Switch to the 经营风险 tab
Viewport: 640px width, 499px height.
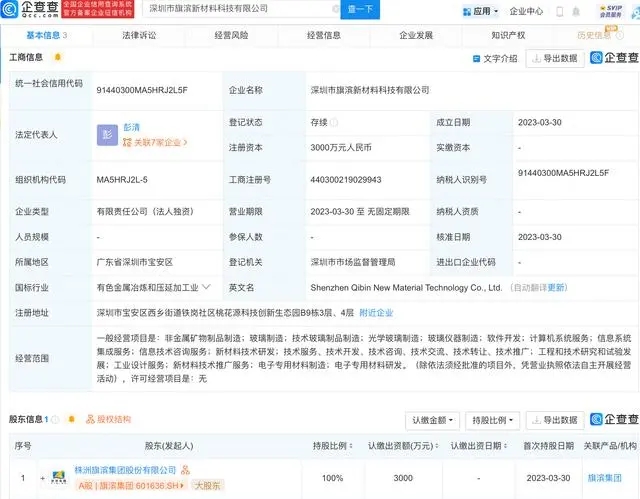(231, 35)
